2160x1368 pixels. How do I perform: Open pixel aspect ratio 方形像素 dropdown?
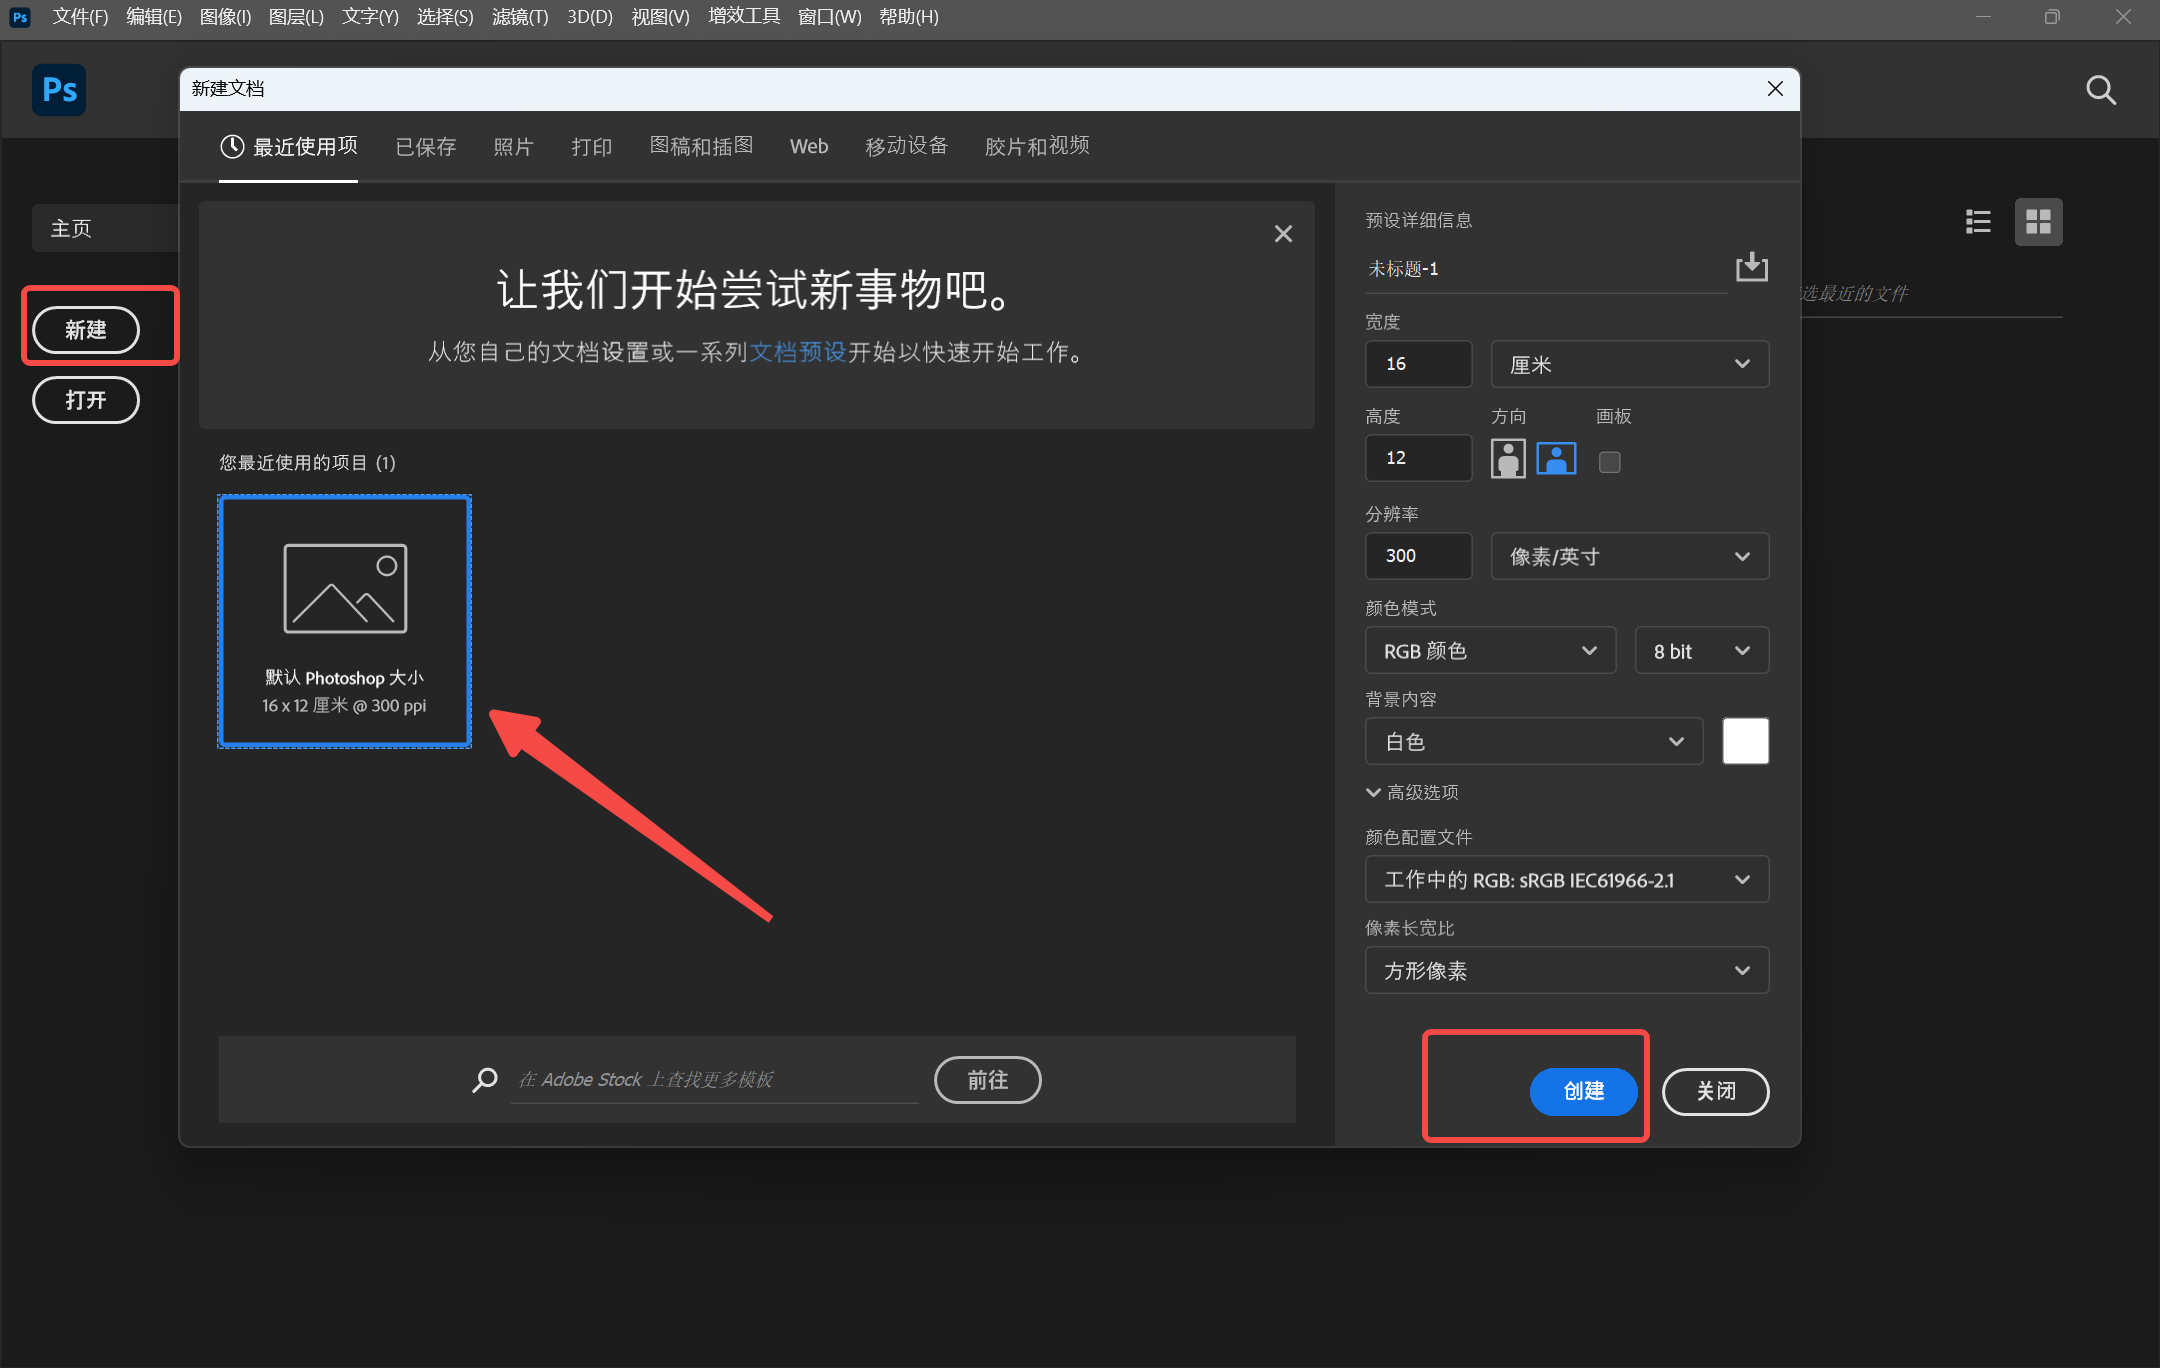1567,971
